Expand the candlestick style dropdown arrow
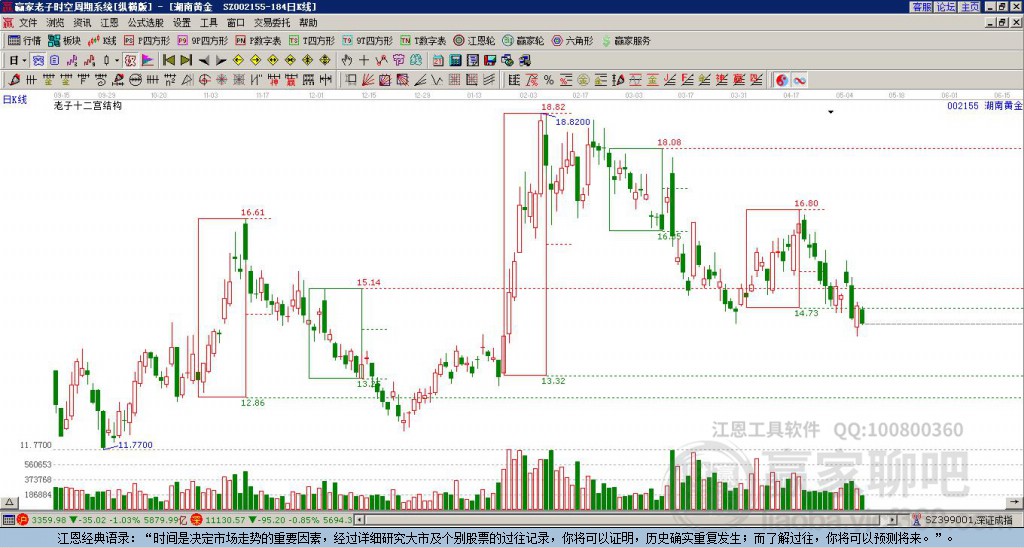Screen dimensions: 1024x548 coord(117,61)
